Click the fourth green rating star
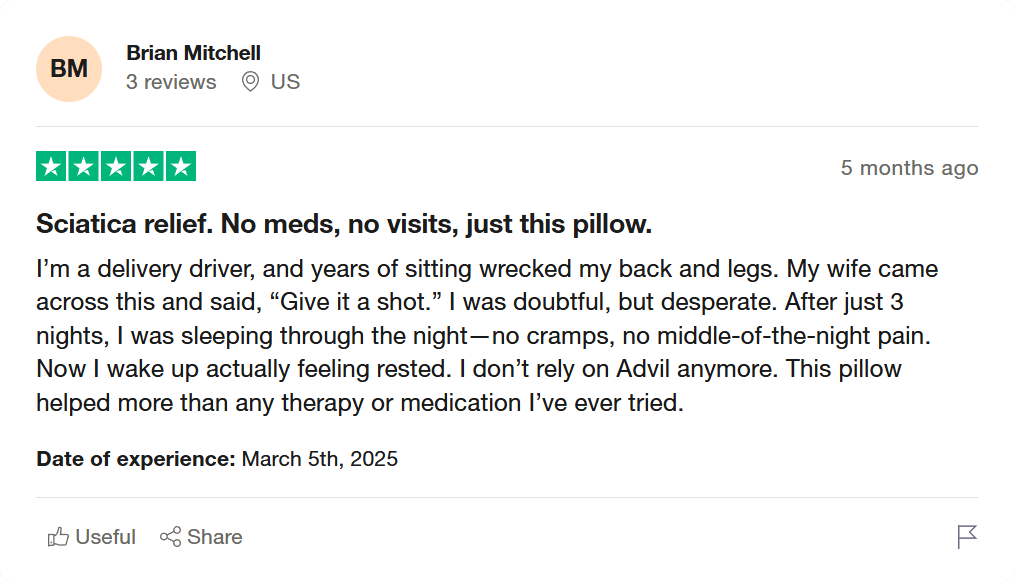 point(148,167)
